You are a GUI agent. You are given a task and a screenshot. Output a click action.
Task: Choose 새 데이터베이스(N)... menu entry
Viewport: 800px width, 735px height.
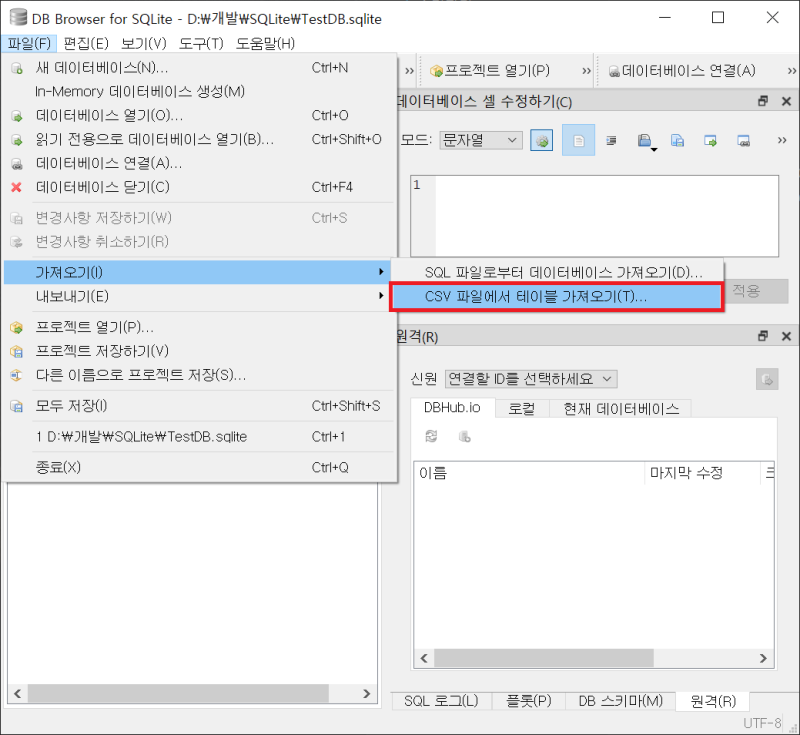[200, 67]
